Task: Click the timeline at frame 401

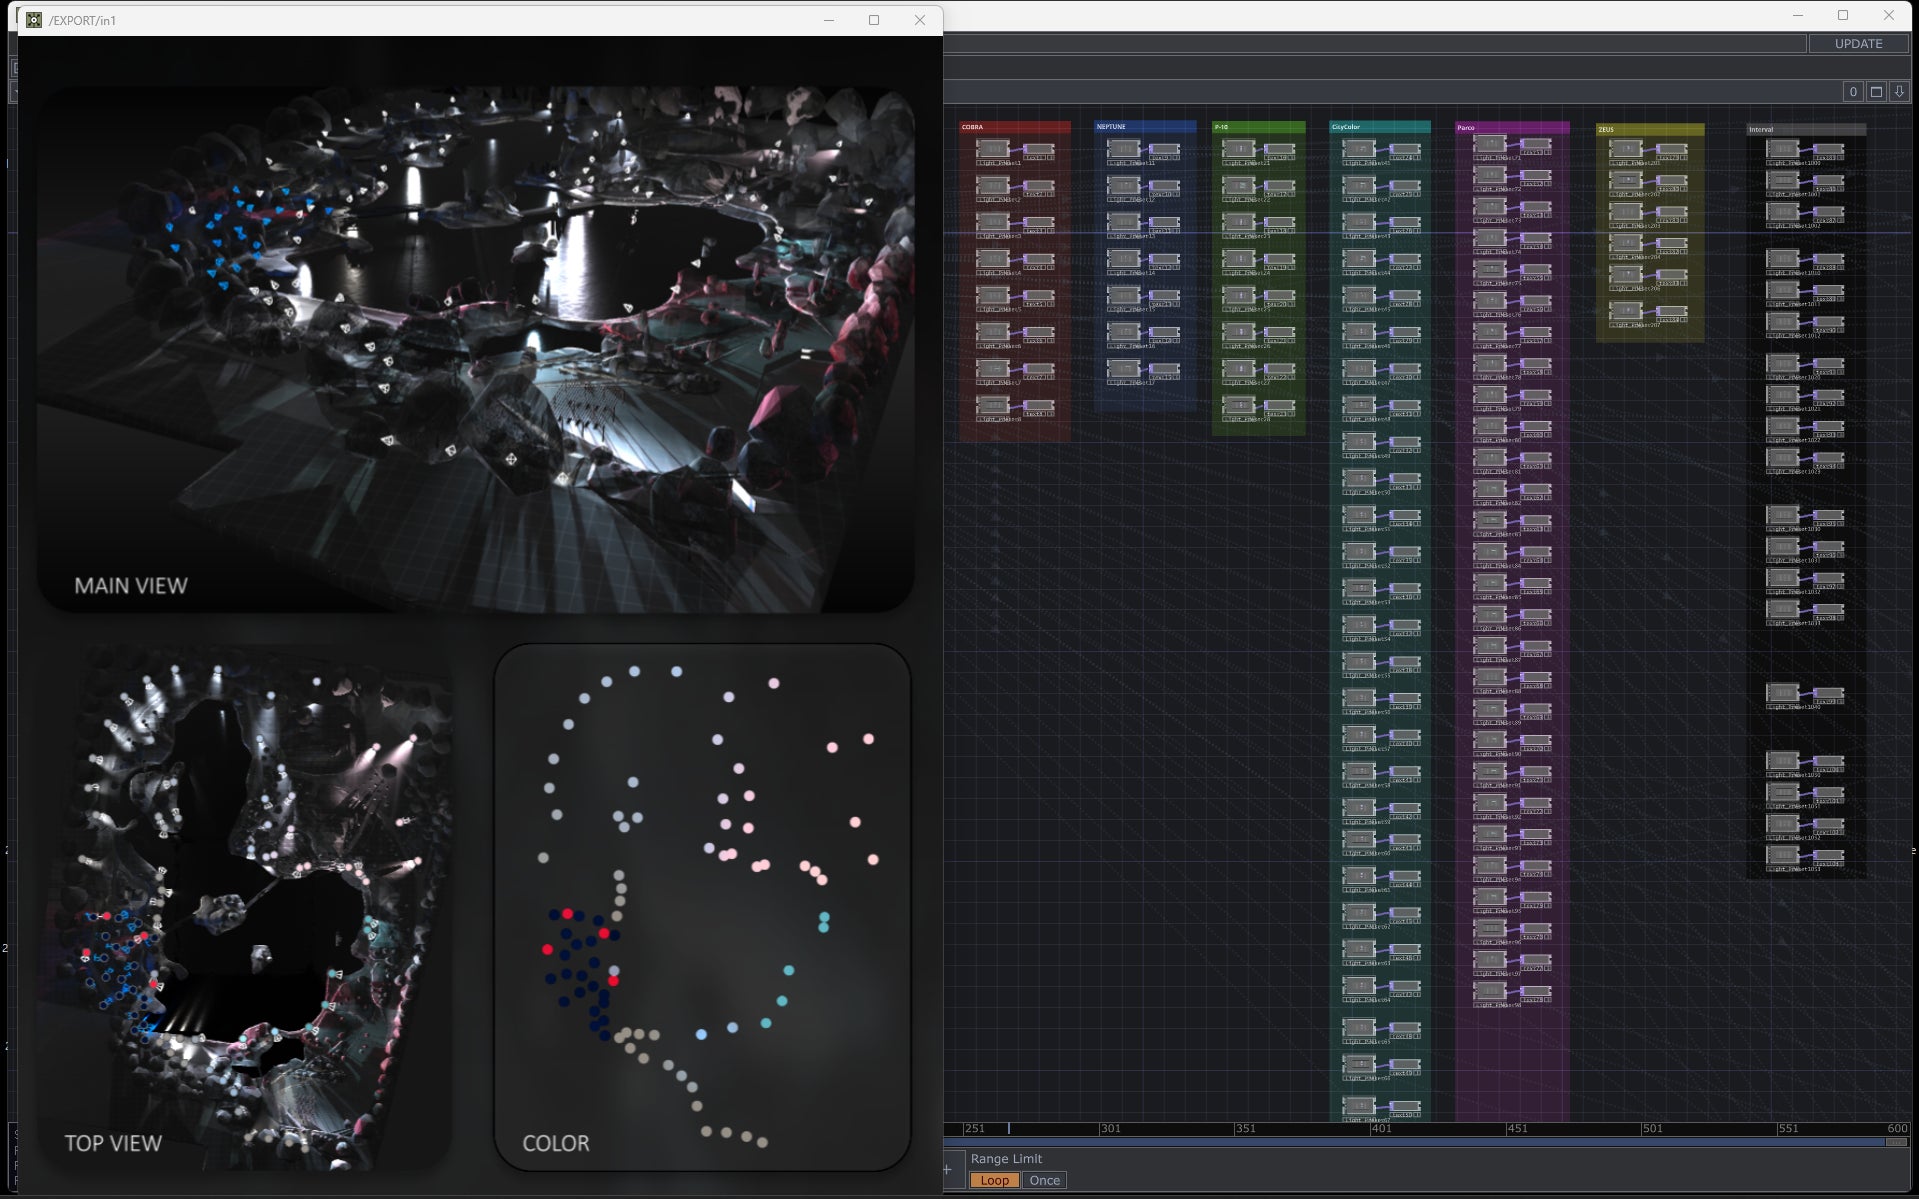Action: 1371,1128
